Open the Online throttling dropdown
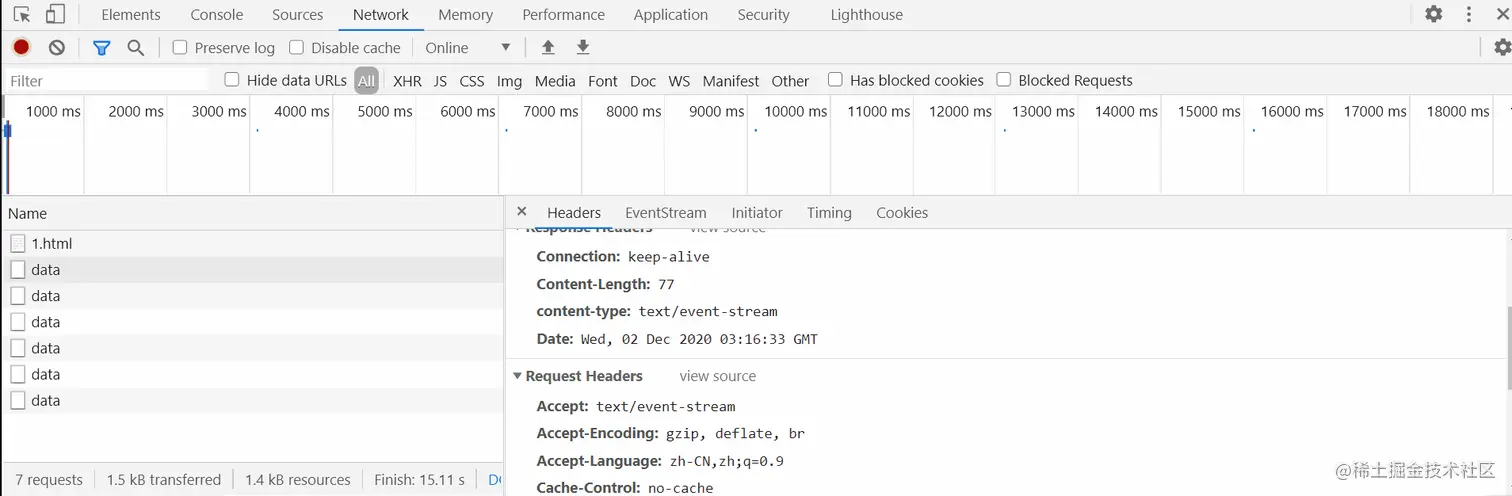Image resolution: width=1512 pixels, height=496 pixels. [467, 47]
